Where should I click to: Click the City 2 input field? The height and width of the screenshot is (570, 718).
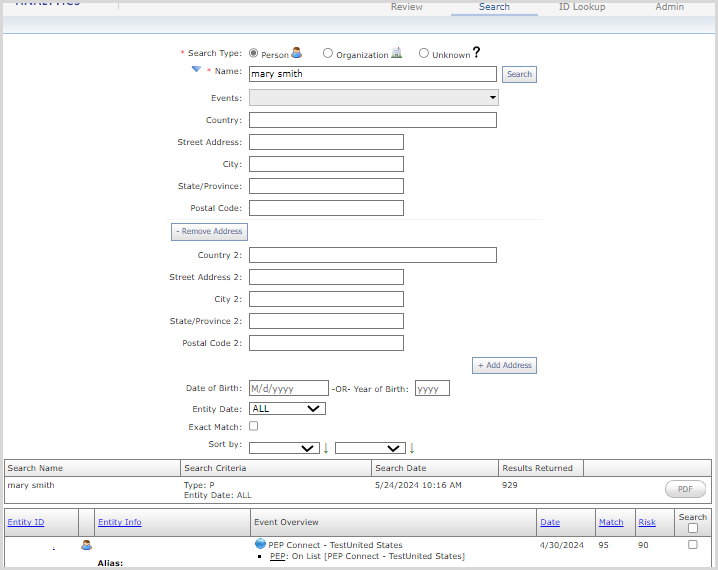[326, 299]
